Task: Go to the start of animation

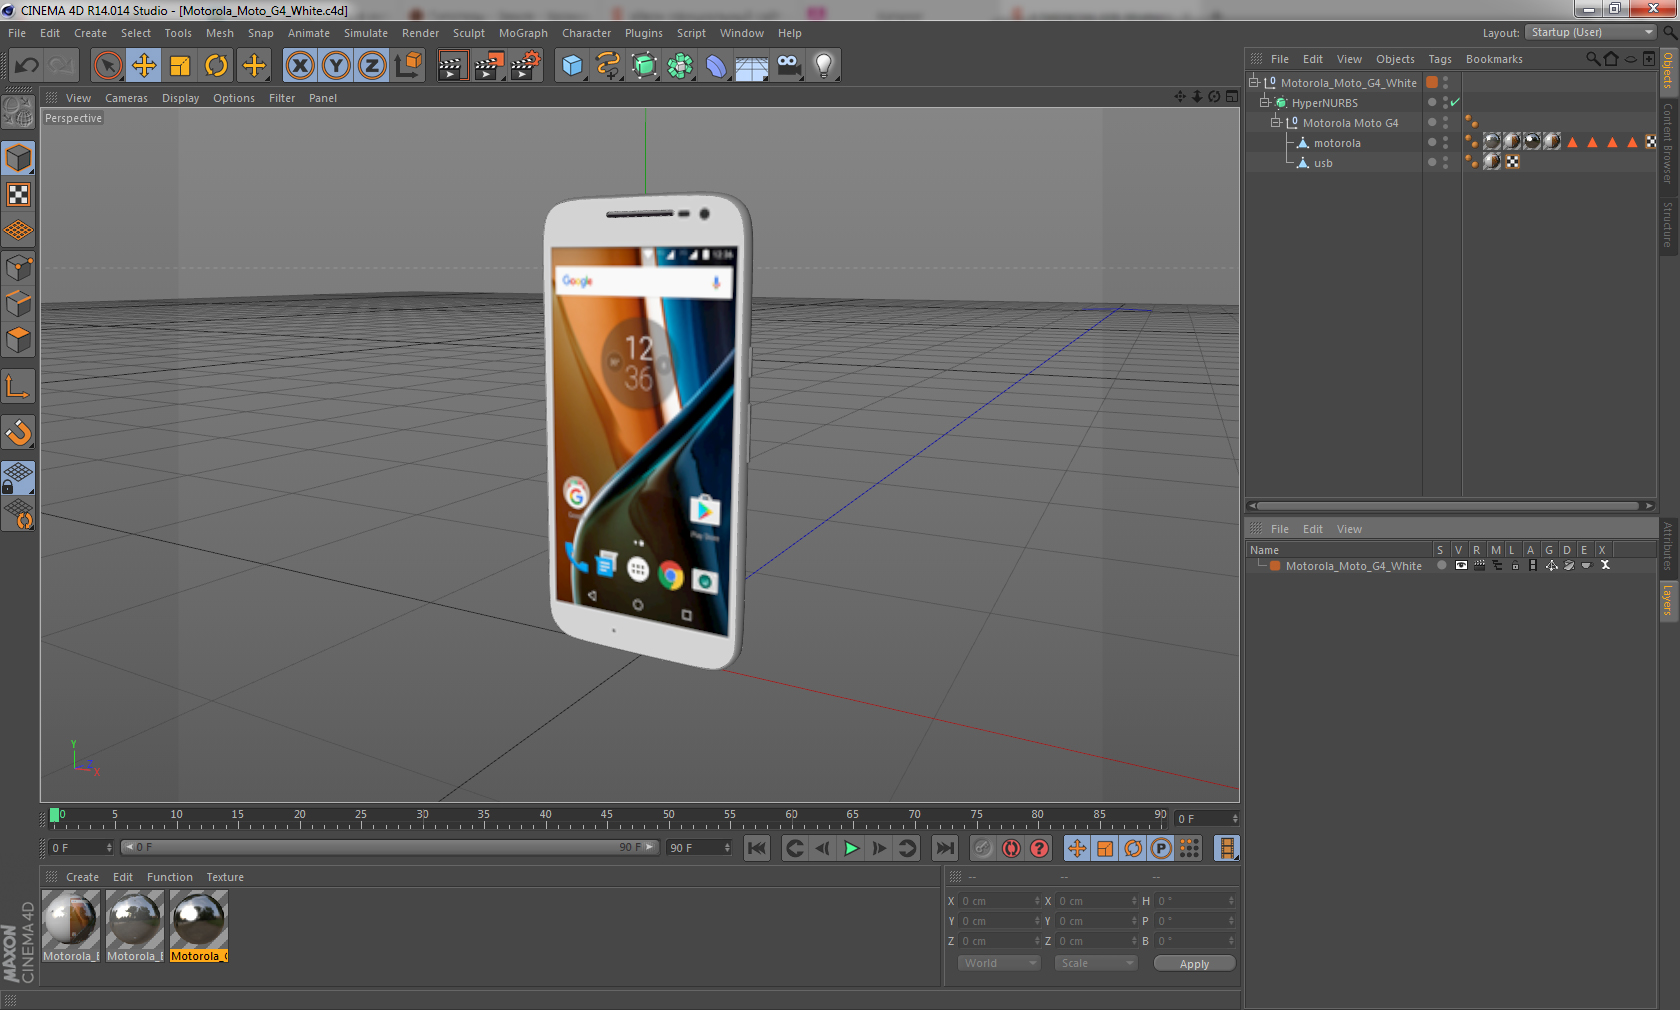Action: tap(757, 848)
